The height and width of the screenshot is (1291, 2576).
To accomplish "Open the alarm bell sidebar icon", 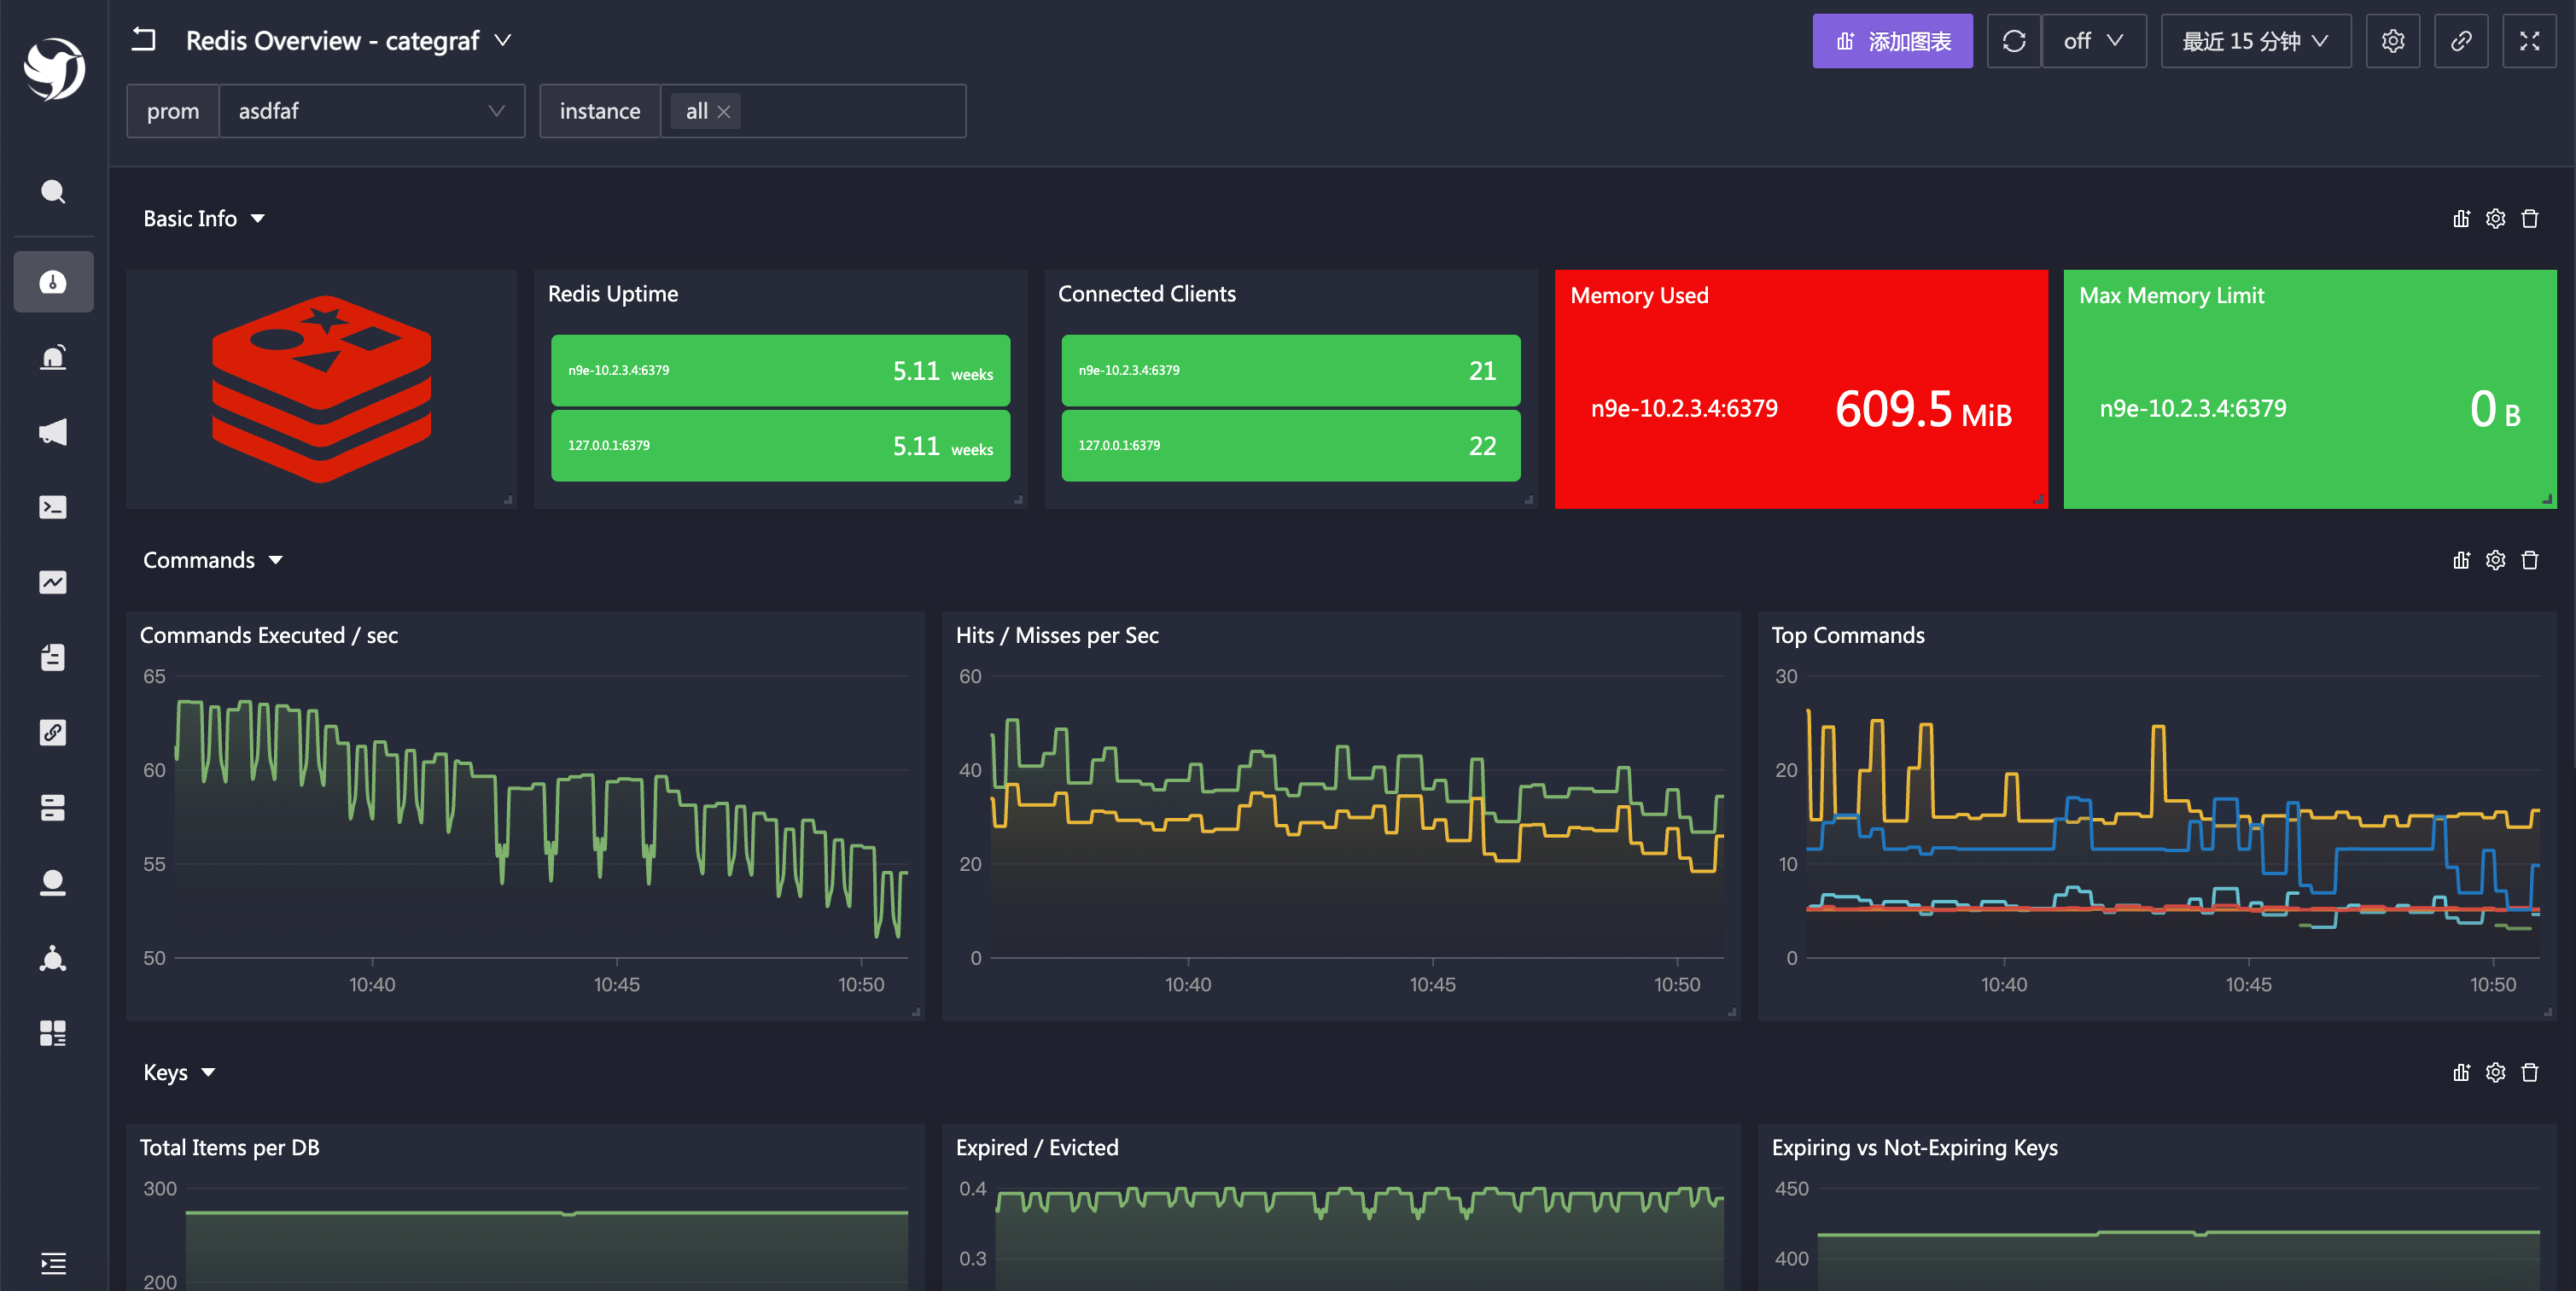I will pyautogui.click(x=53, y=357).
